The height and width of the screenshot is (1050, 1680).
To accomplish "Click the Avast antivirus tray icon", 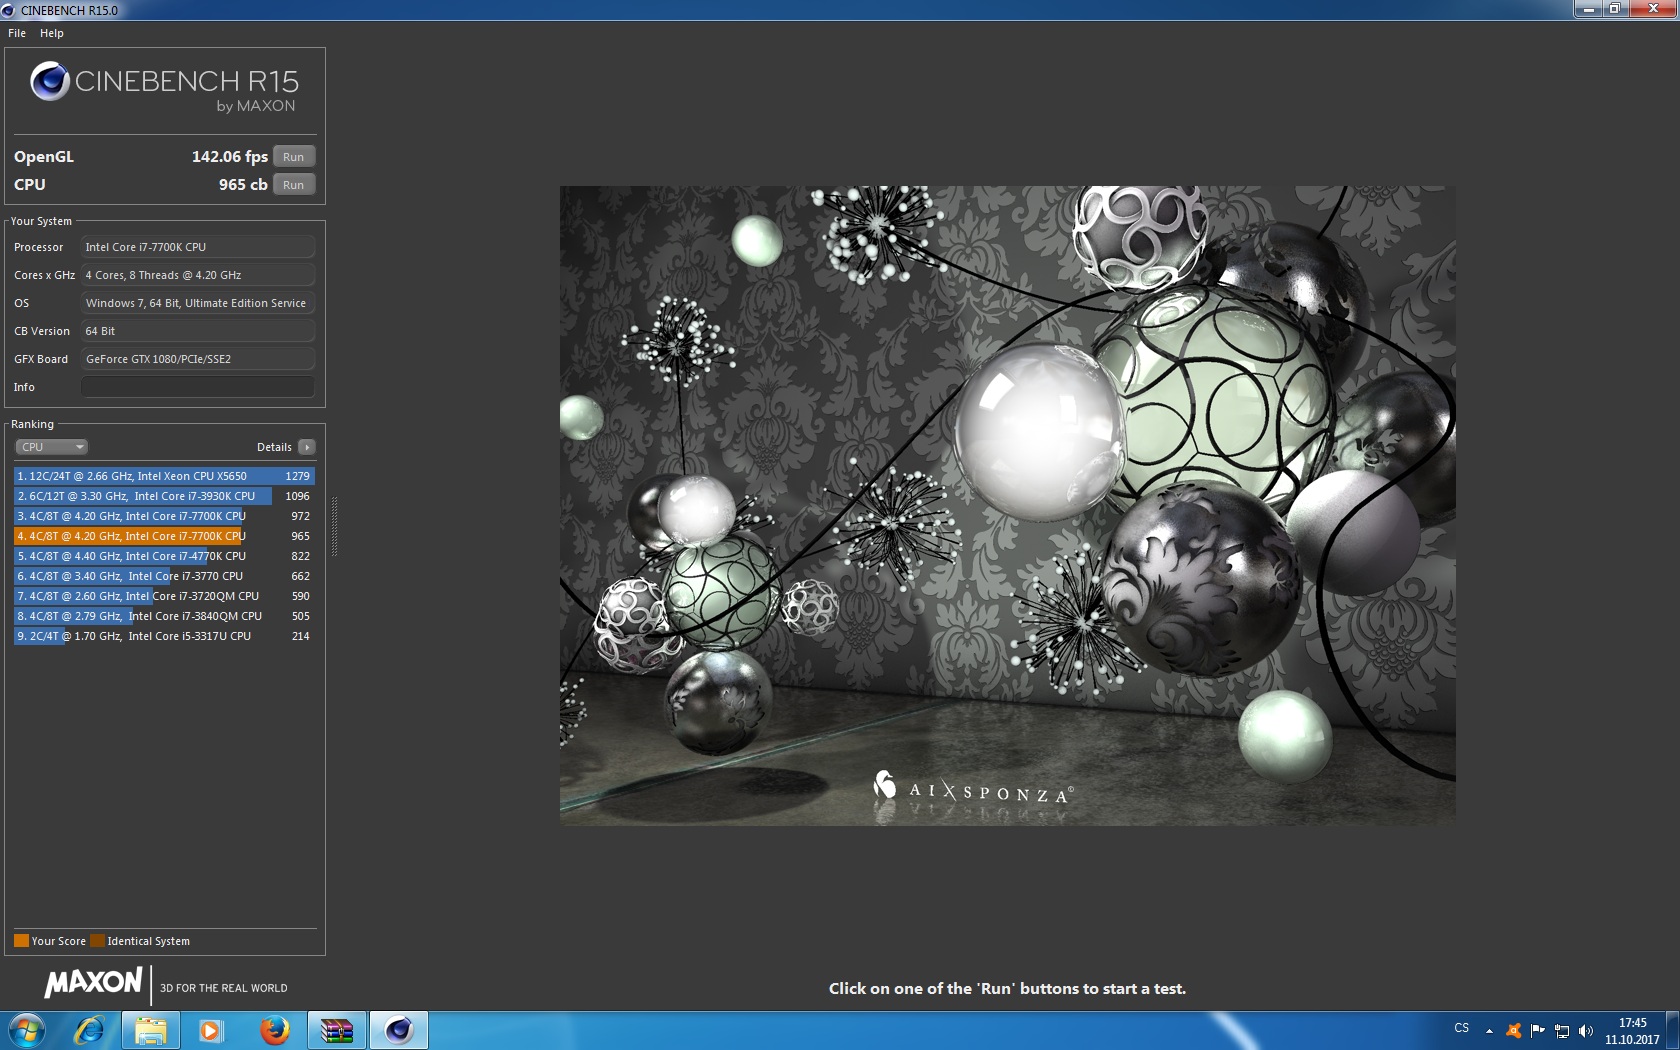I will pyautogui.click(x=1514, y=1030).
